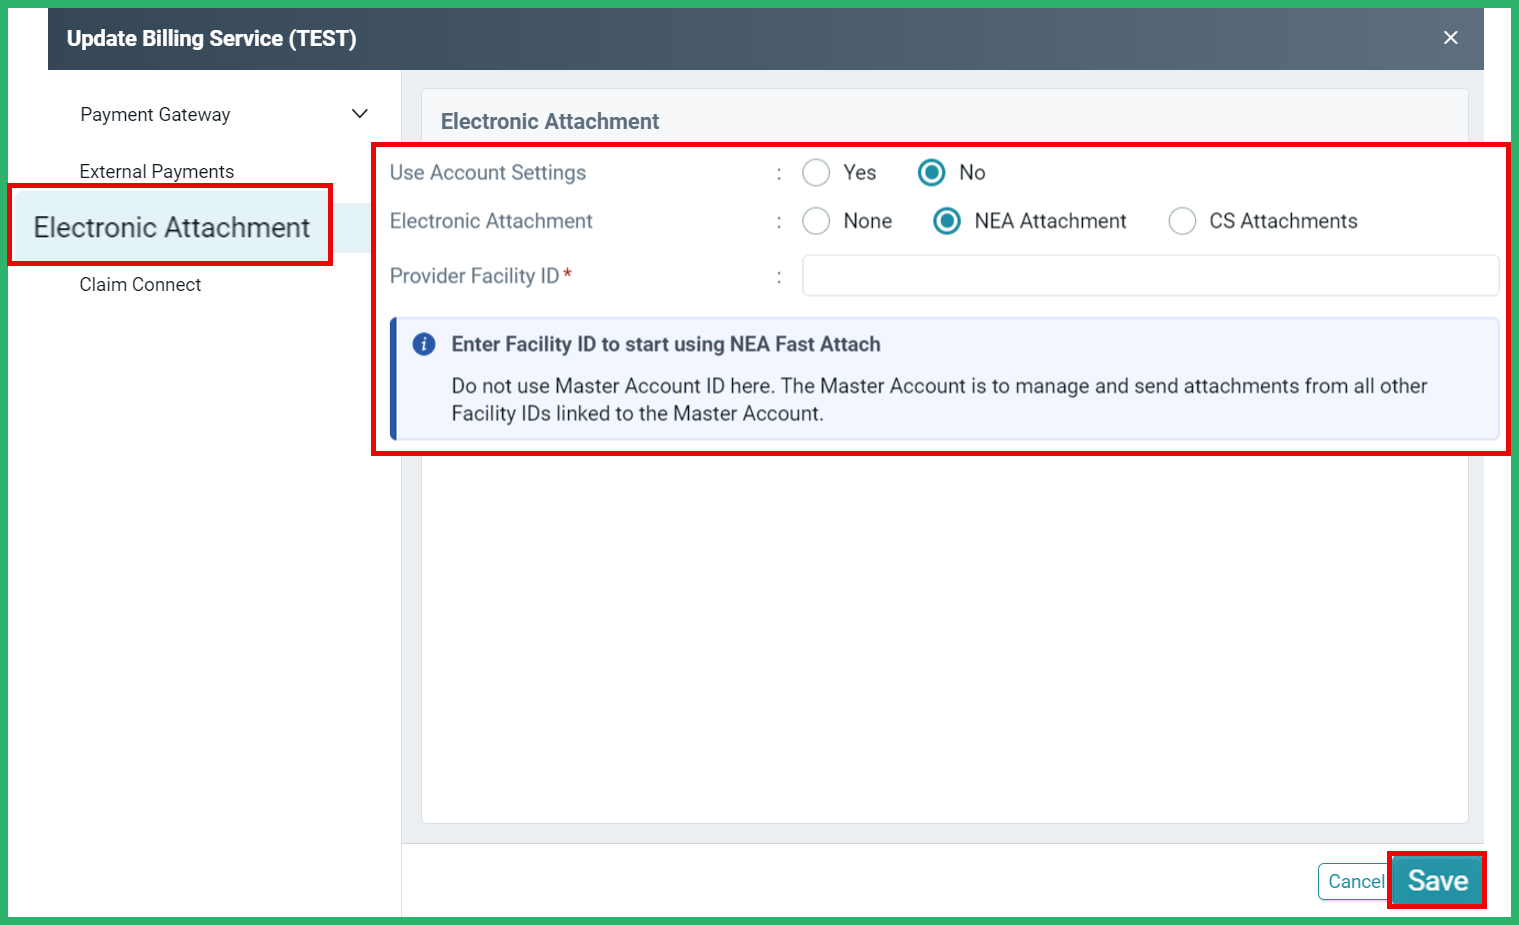Screen dimensions: 1519x925
Task: Select No for Use Account Settings
Action: click(931, 172)
